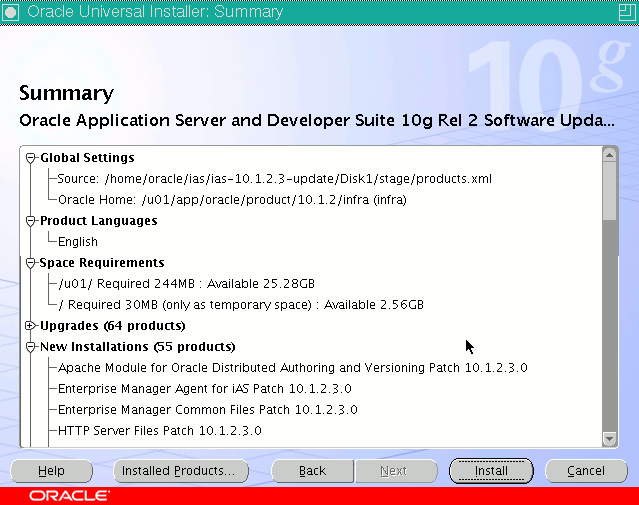Go back with the Back button

(x=313, y=471)
